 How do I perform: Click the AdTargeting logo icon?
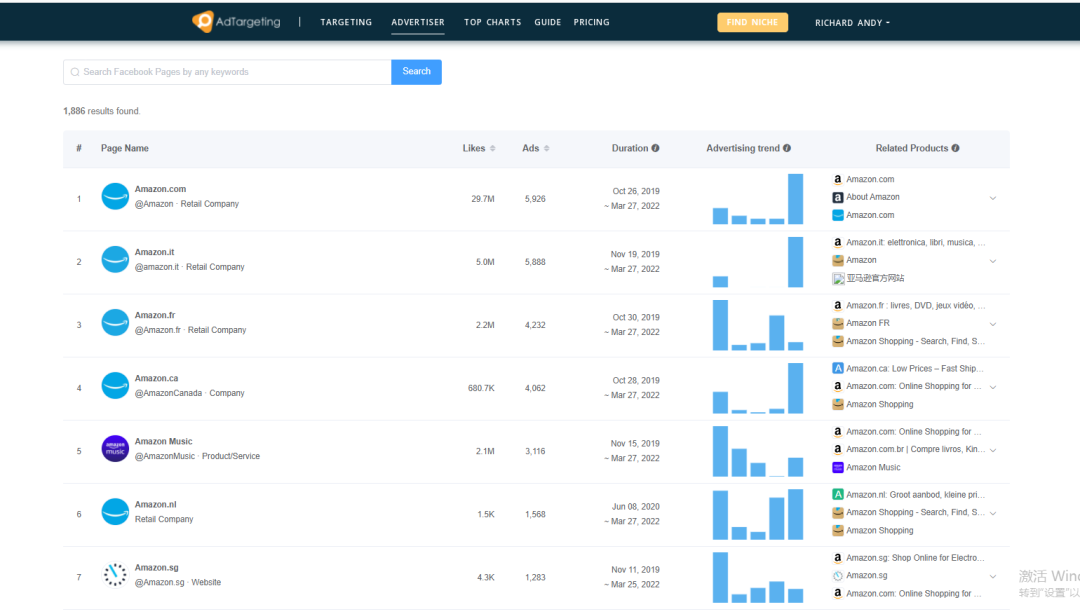click(x=203, y=21)
